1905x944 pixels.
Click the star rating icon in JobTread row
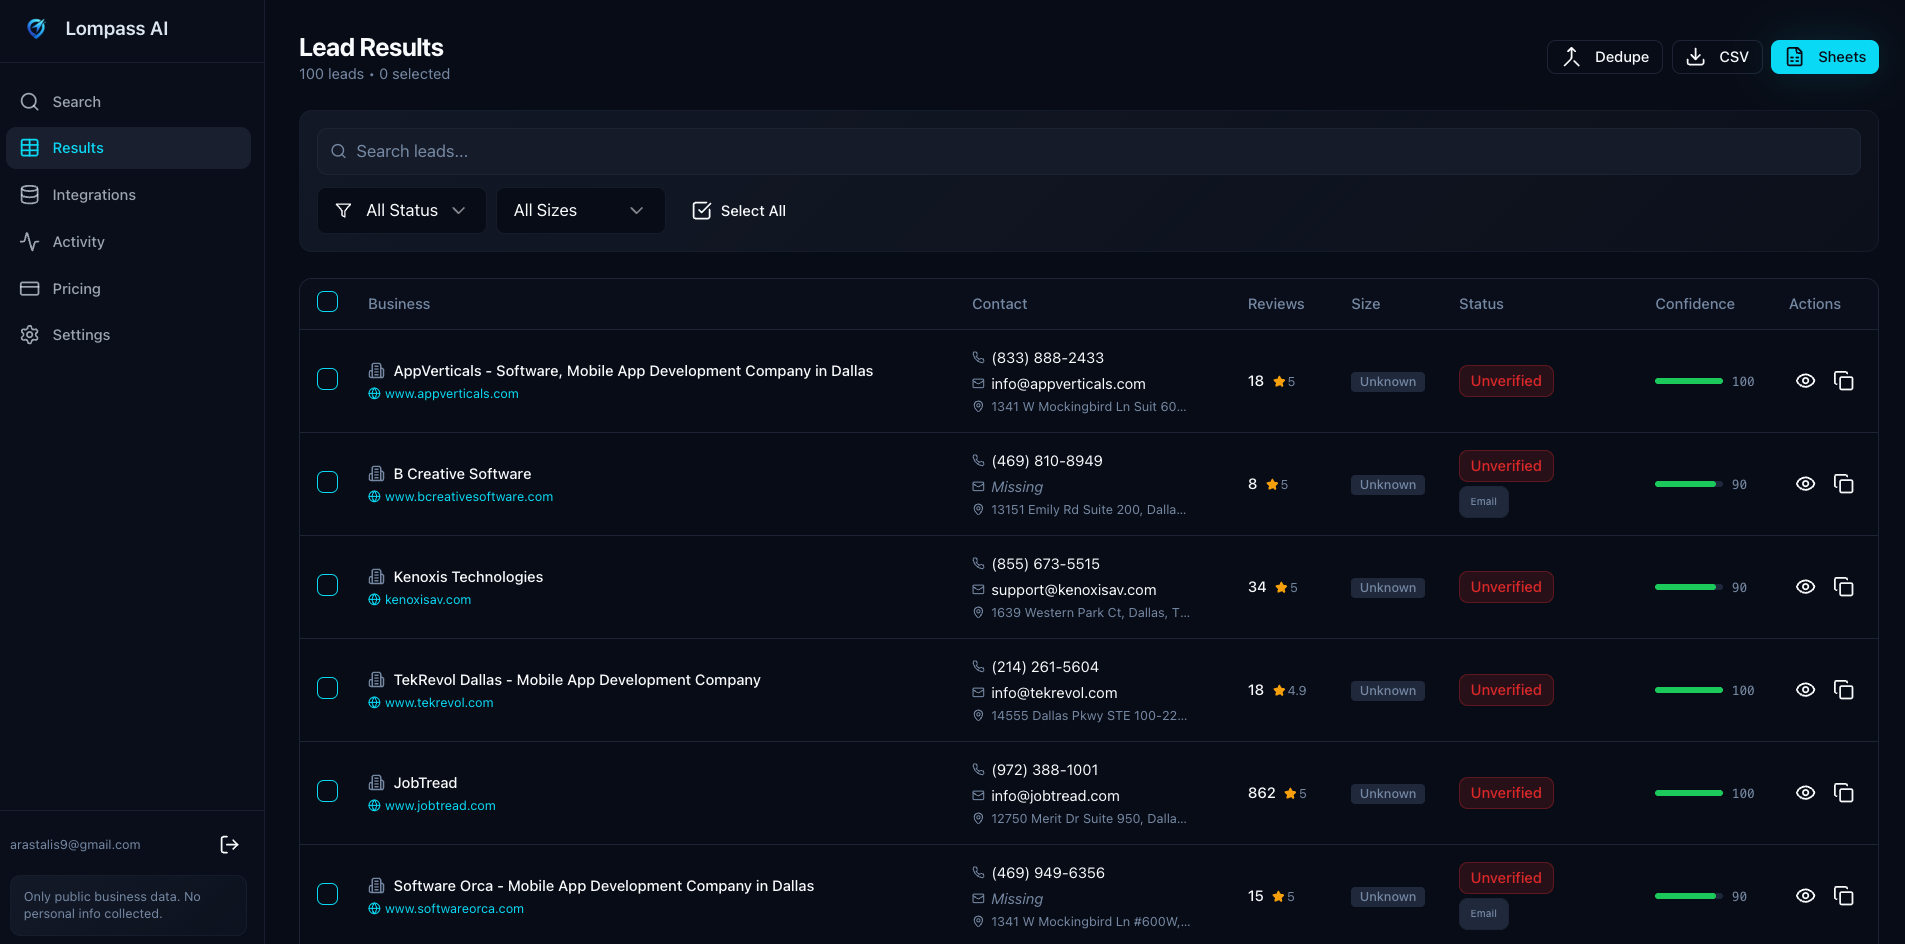[x=1290, y=794]
